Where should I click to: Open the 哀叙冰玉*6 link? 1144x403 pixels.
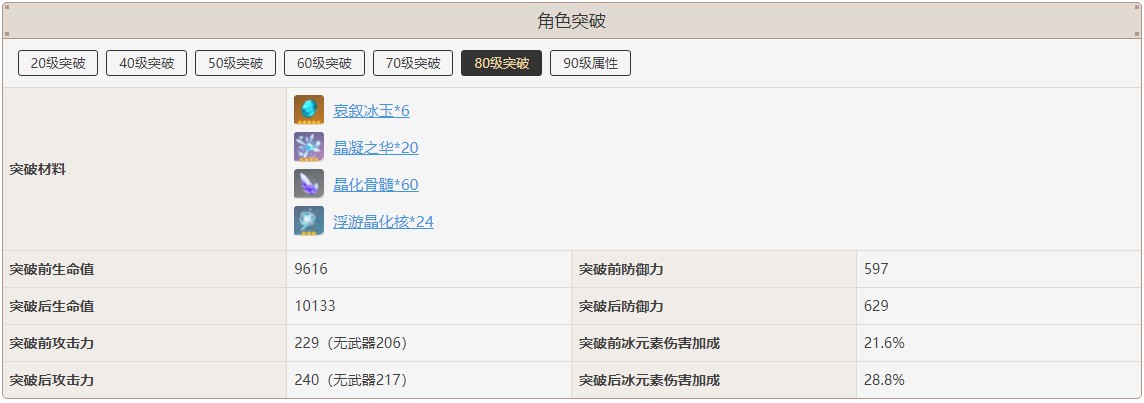tap(371, 111)
